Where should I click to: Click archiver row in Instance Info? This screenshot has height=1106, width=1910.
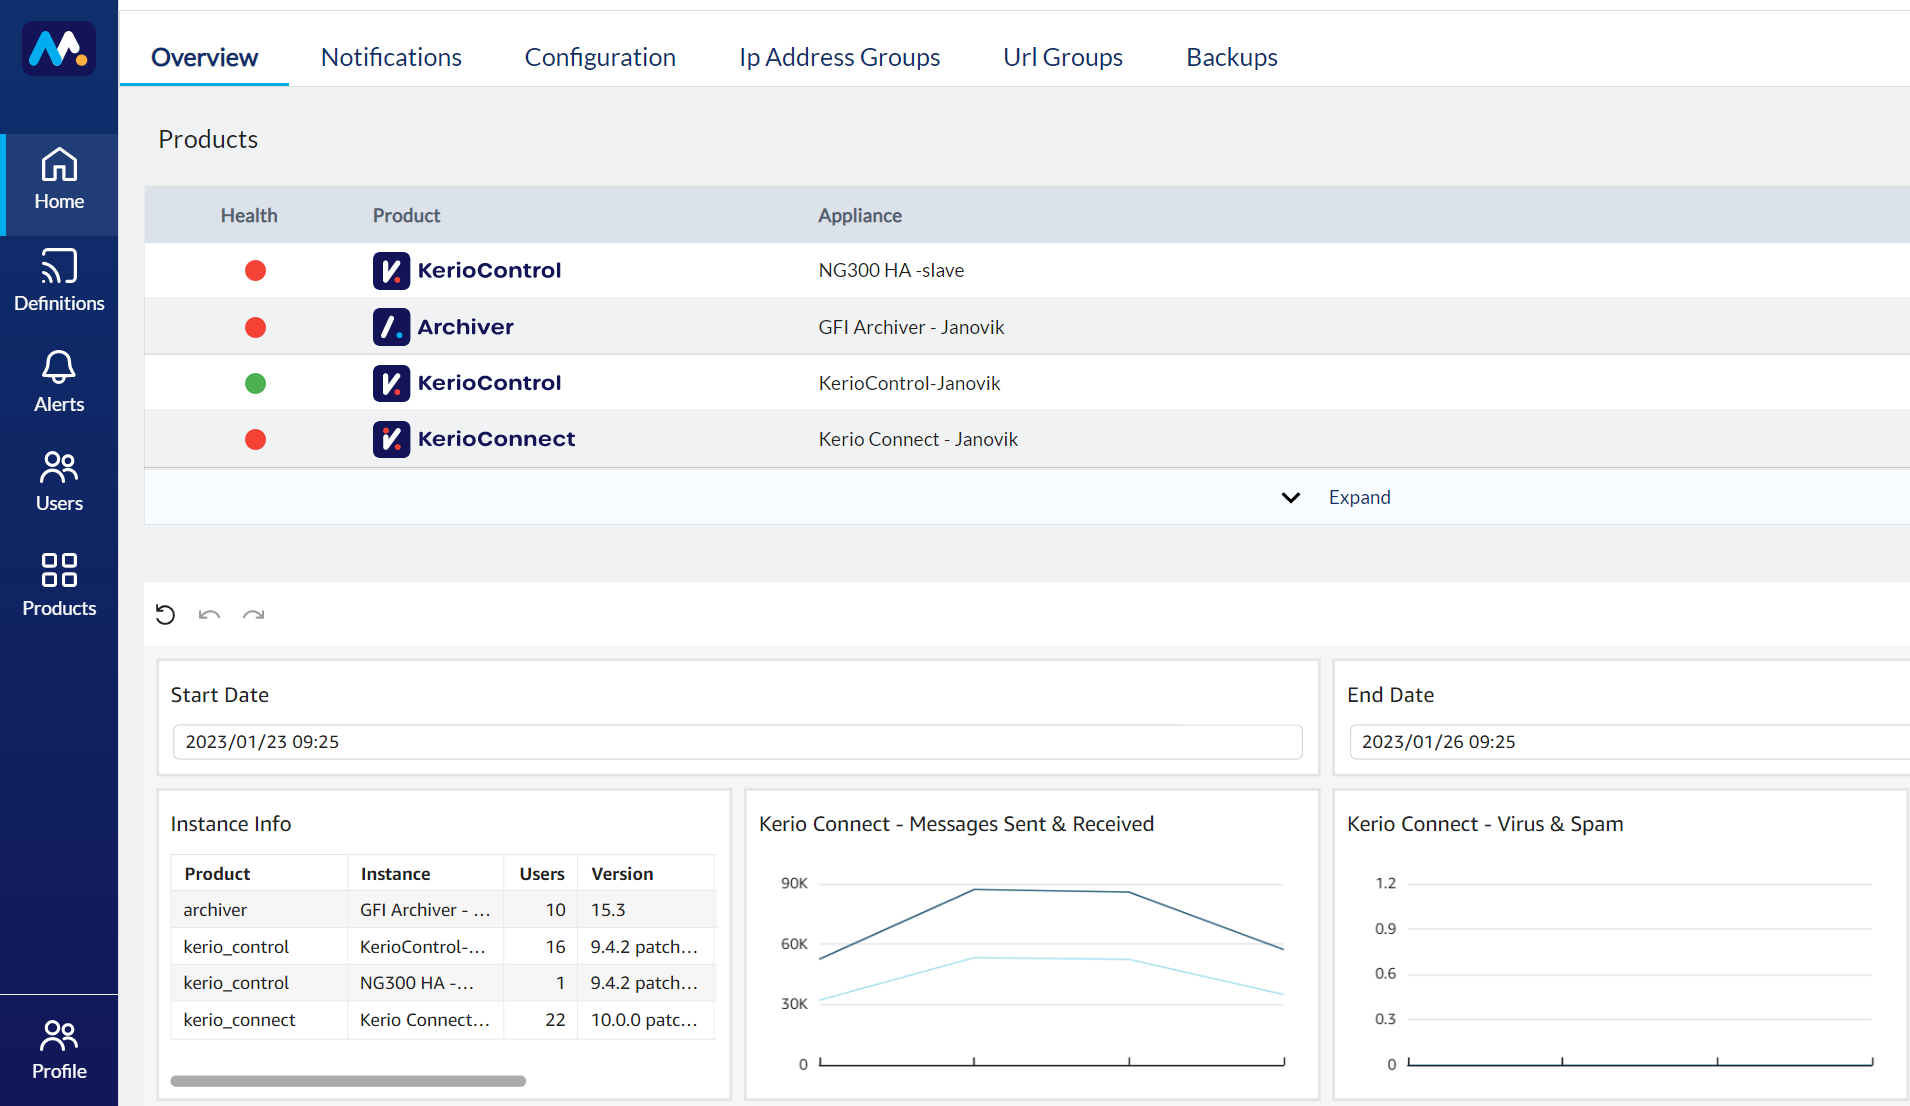[443, 910]
